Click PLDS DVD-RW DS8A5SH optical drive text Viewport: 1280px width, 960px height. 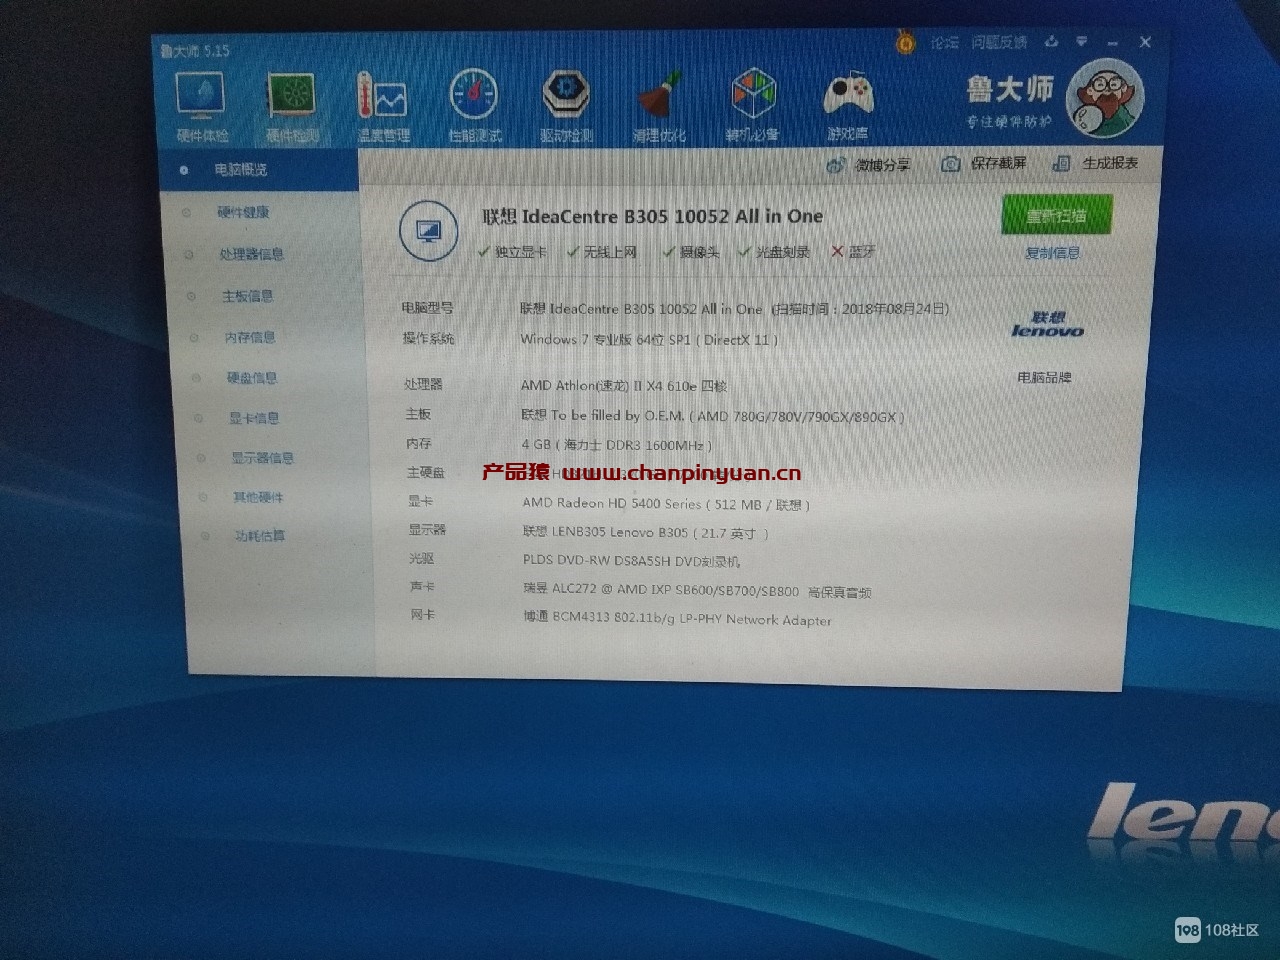[x=631, y=561]
